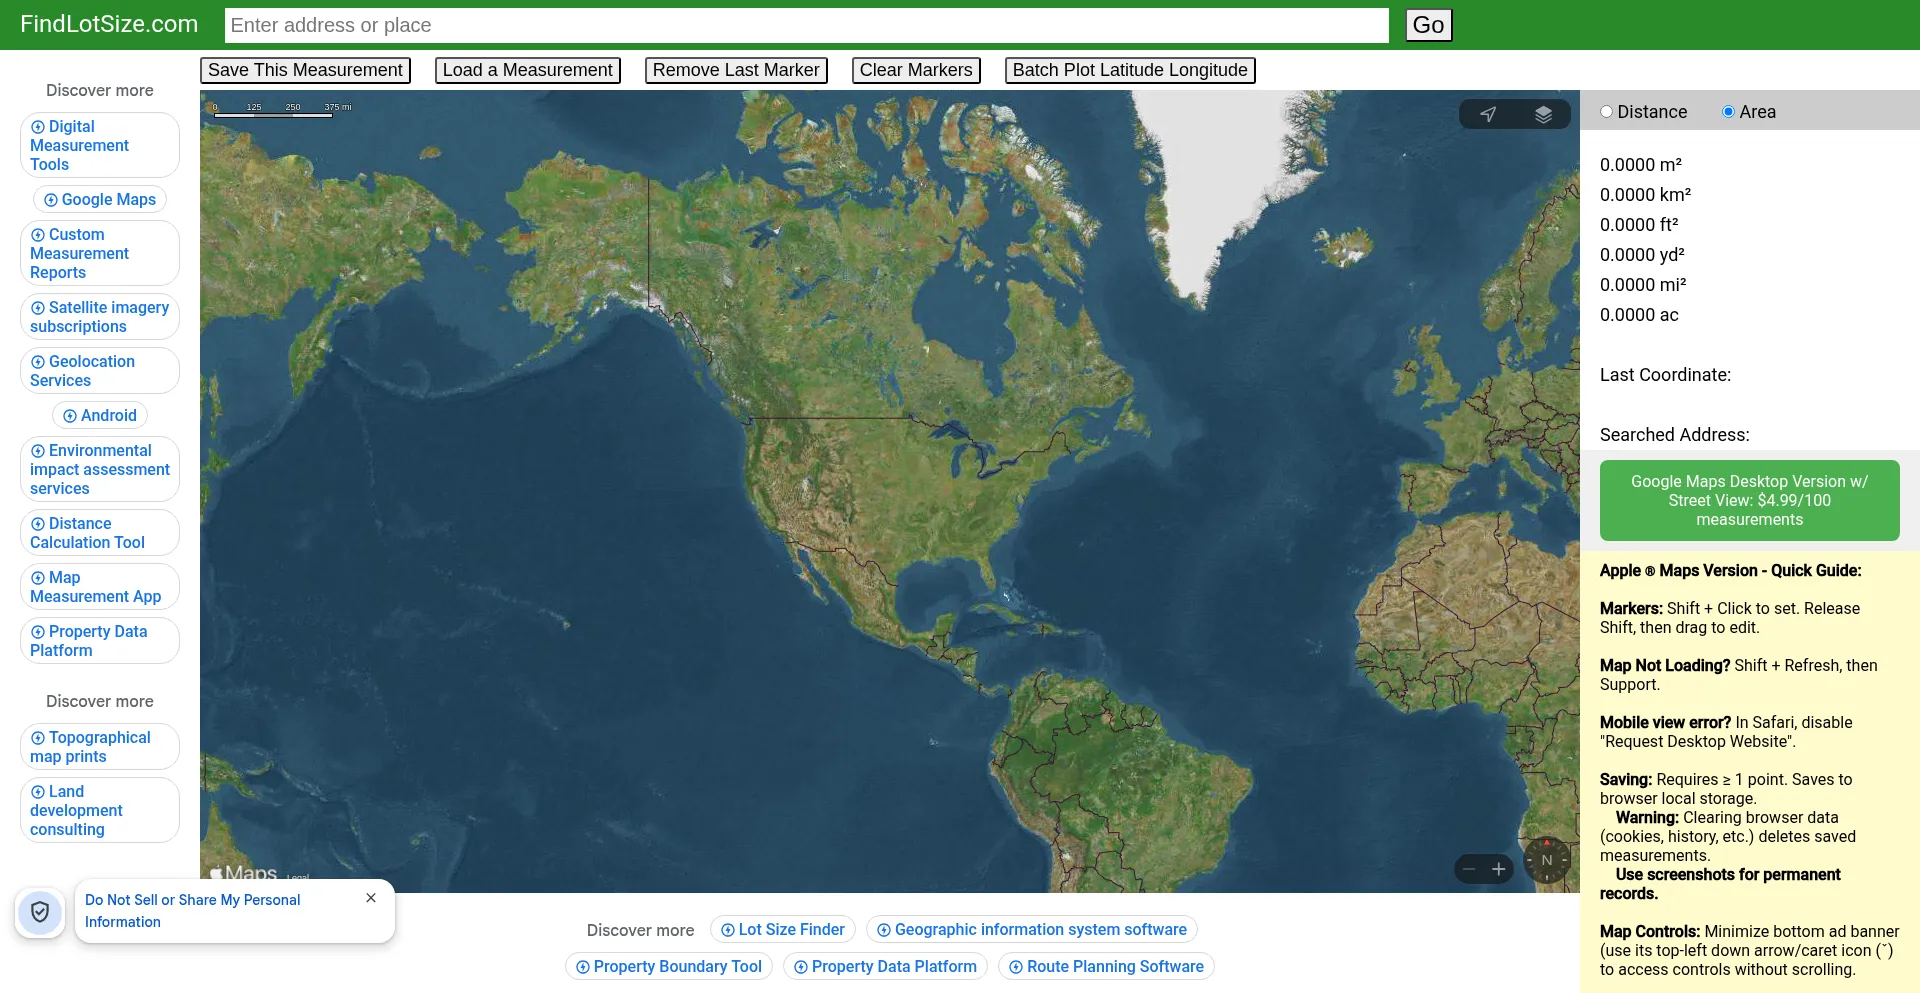Open the map layers icon
Image resolution: width=1920 pixels, height=993 pixels.
pos(1543,114)
